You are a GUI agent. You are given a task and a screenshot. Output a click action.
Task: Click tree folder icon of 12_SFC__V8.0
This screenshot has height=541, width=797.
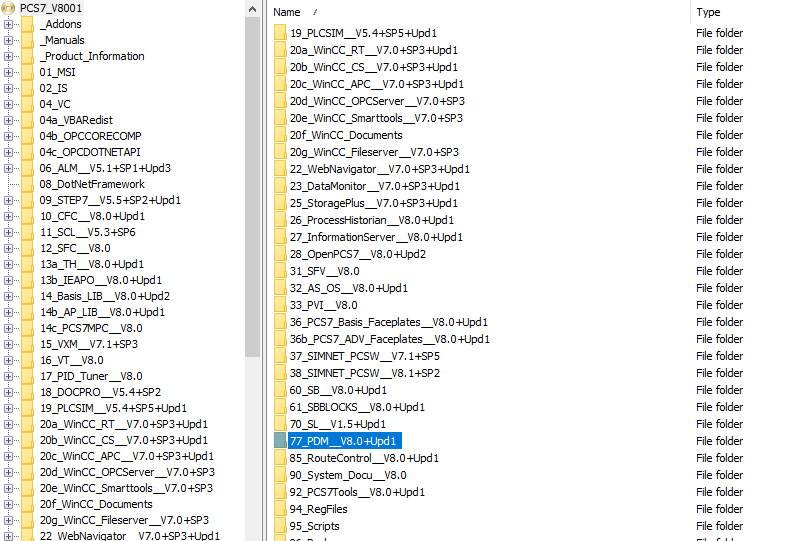click(27, 248)
